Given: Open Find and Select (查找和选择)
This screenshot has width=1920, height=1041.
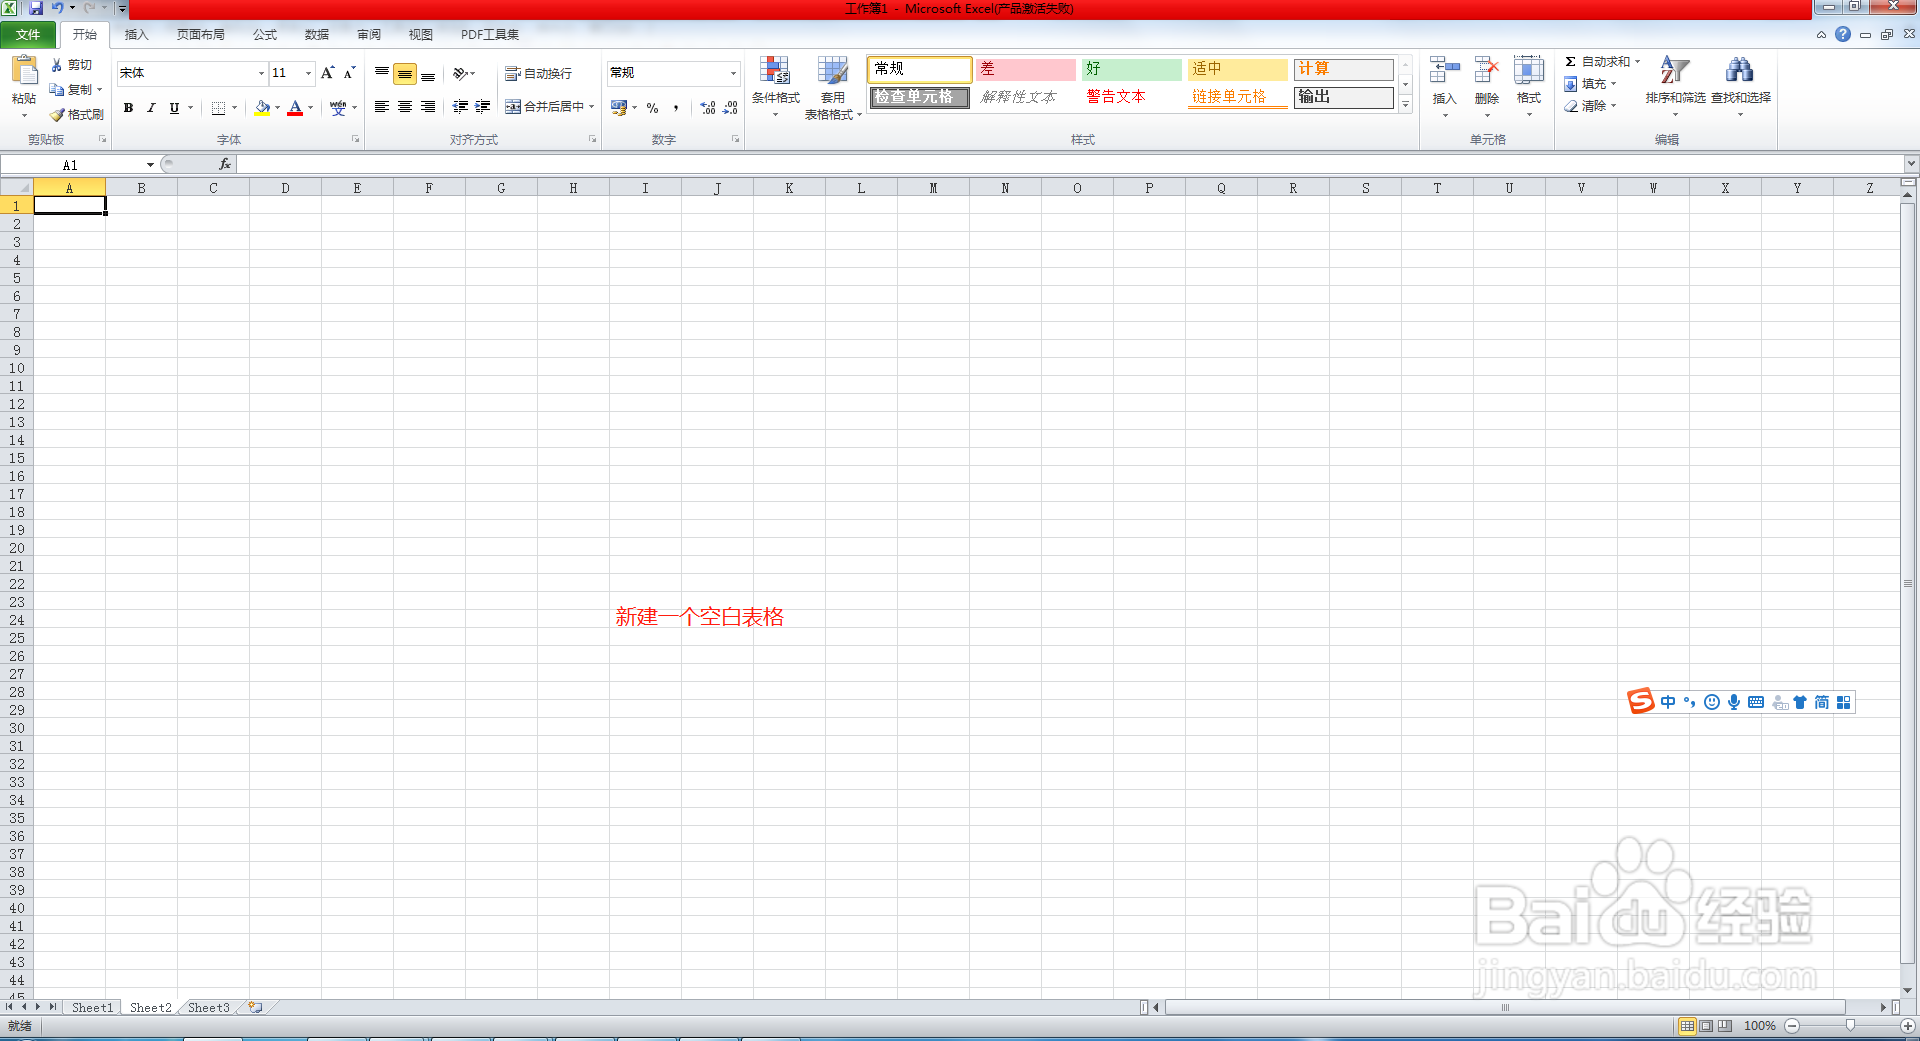Looking at the screenshot, I should pos(1740,86).
